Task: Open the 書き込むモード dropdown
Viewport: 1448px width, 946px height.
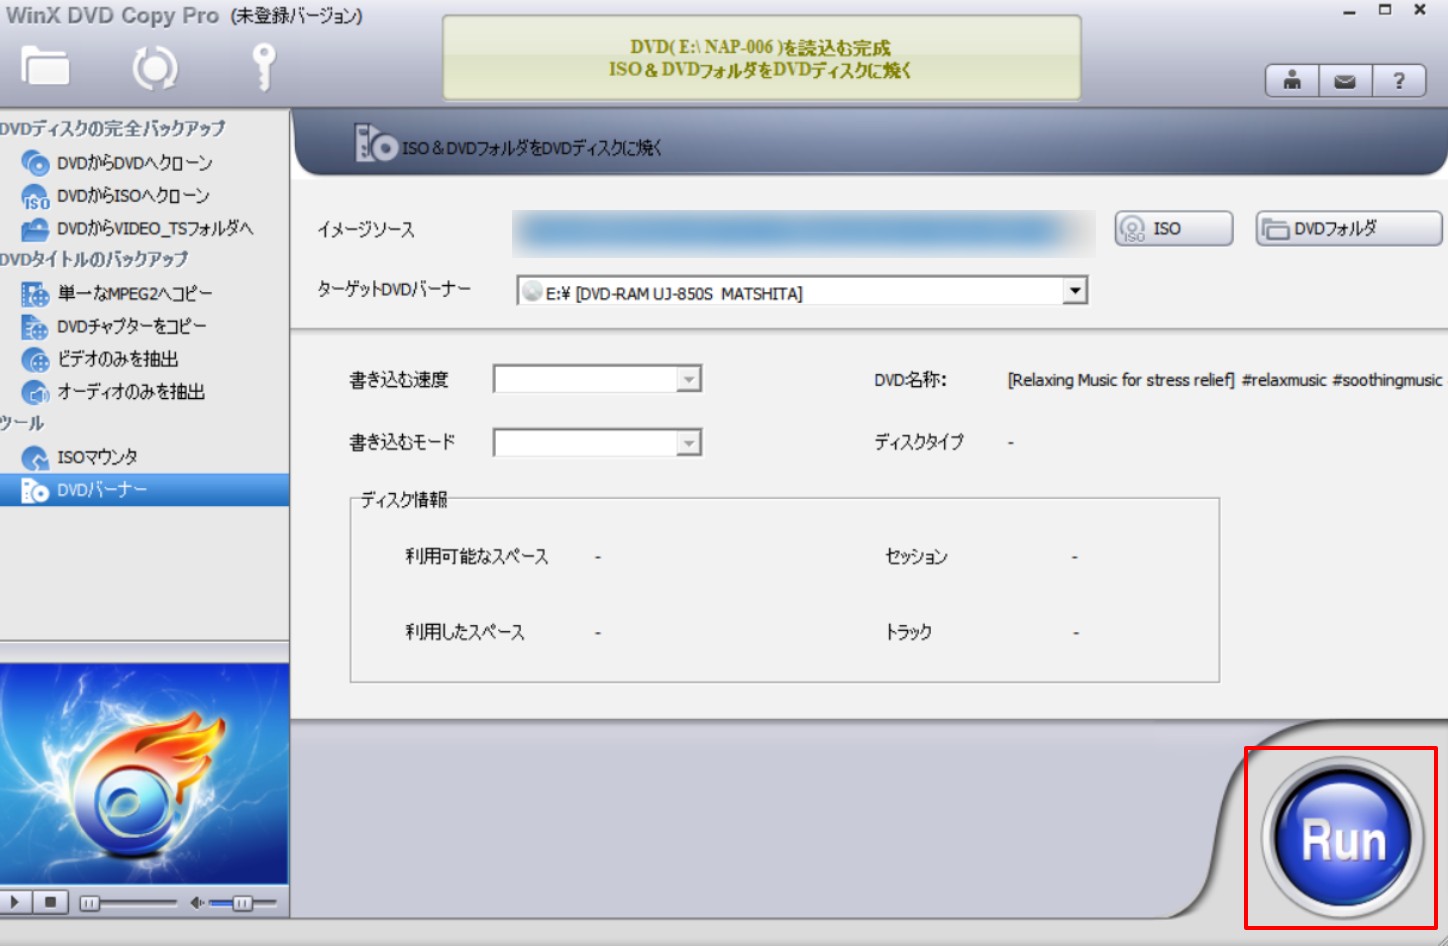Action: 597,442
